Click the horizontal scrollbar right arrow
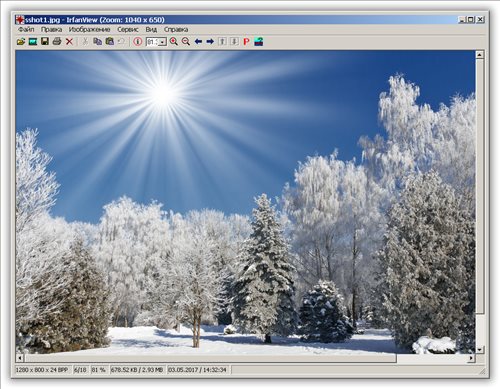The width and height of the screenshot is (500, 389). tap(471, 358)
